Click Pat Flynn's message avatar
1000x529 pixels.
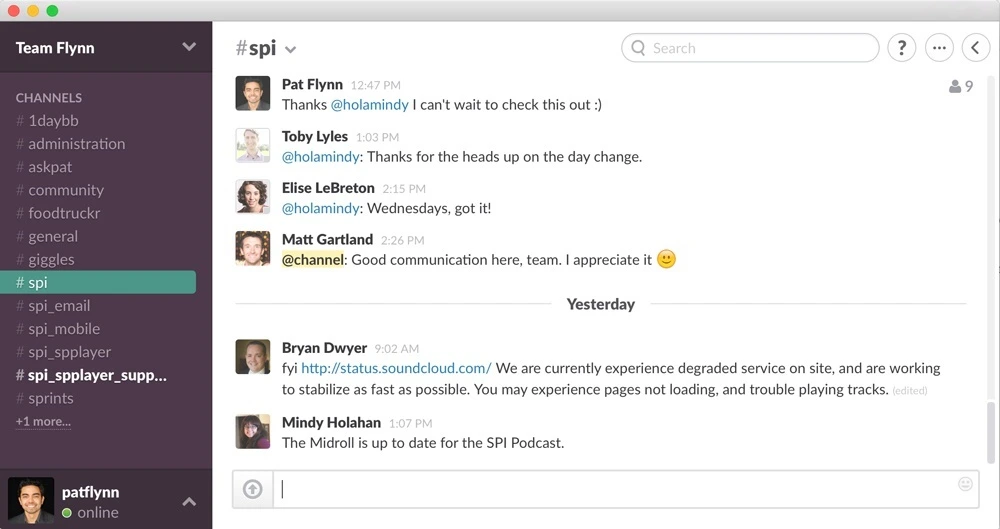253,94
